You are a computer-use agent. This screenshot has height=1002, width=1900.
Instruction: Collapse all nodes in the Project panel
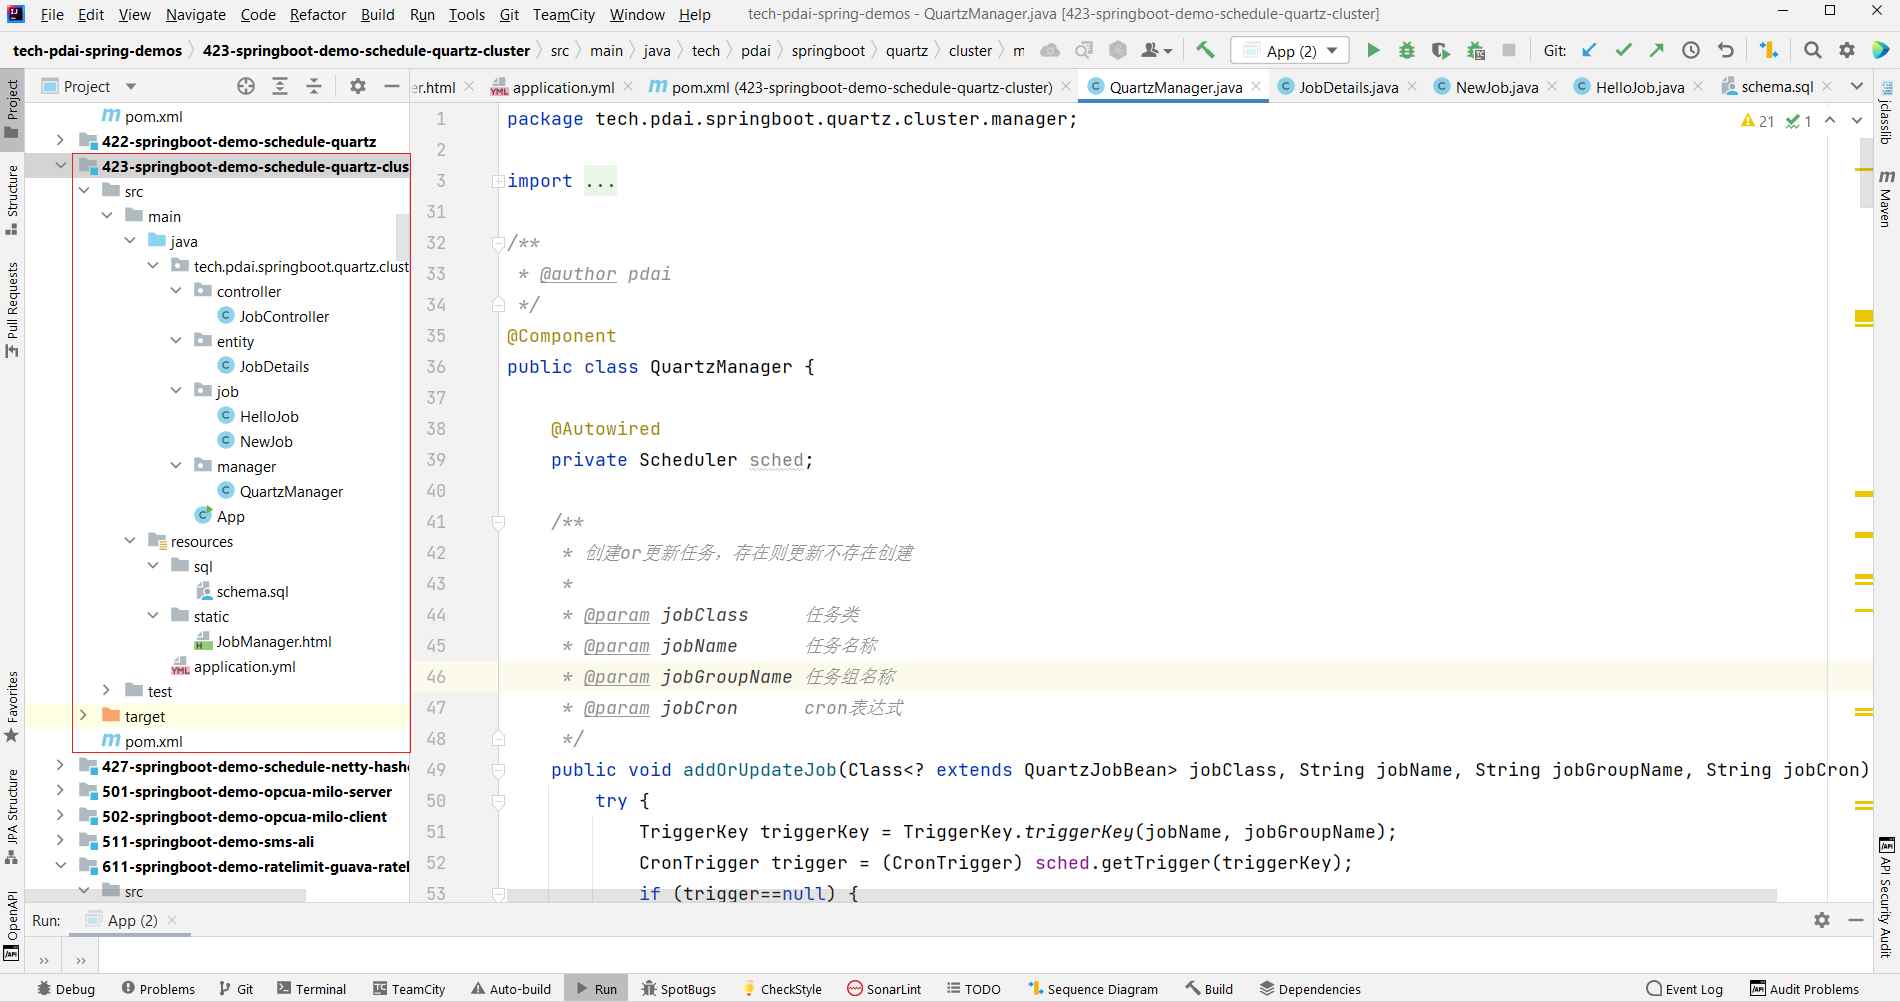(x=314, y=87)
